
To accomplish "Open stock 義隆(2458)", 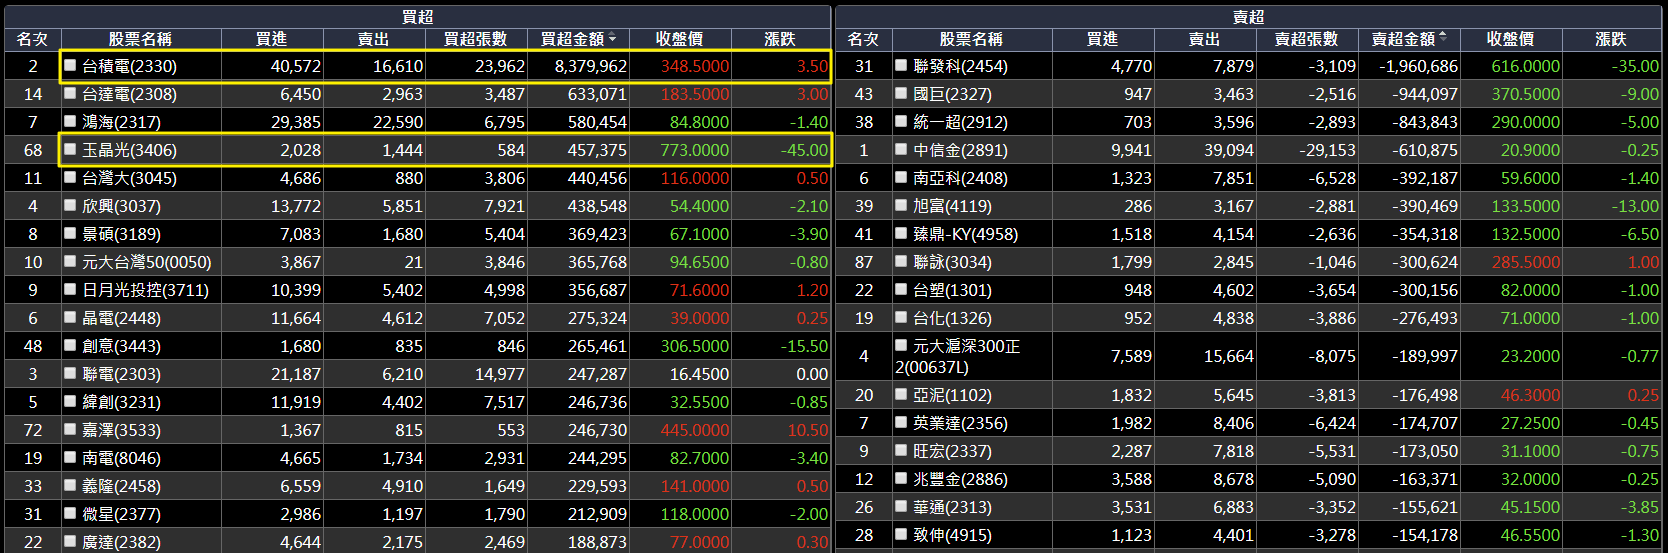I will click(121, 486).
